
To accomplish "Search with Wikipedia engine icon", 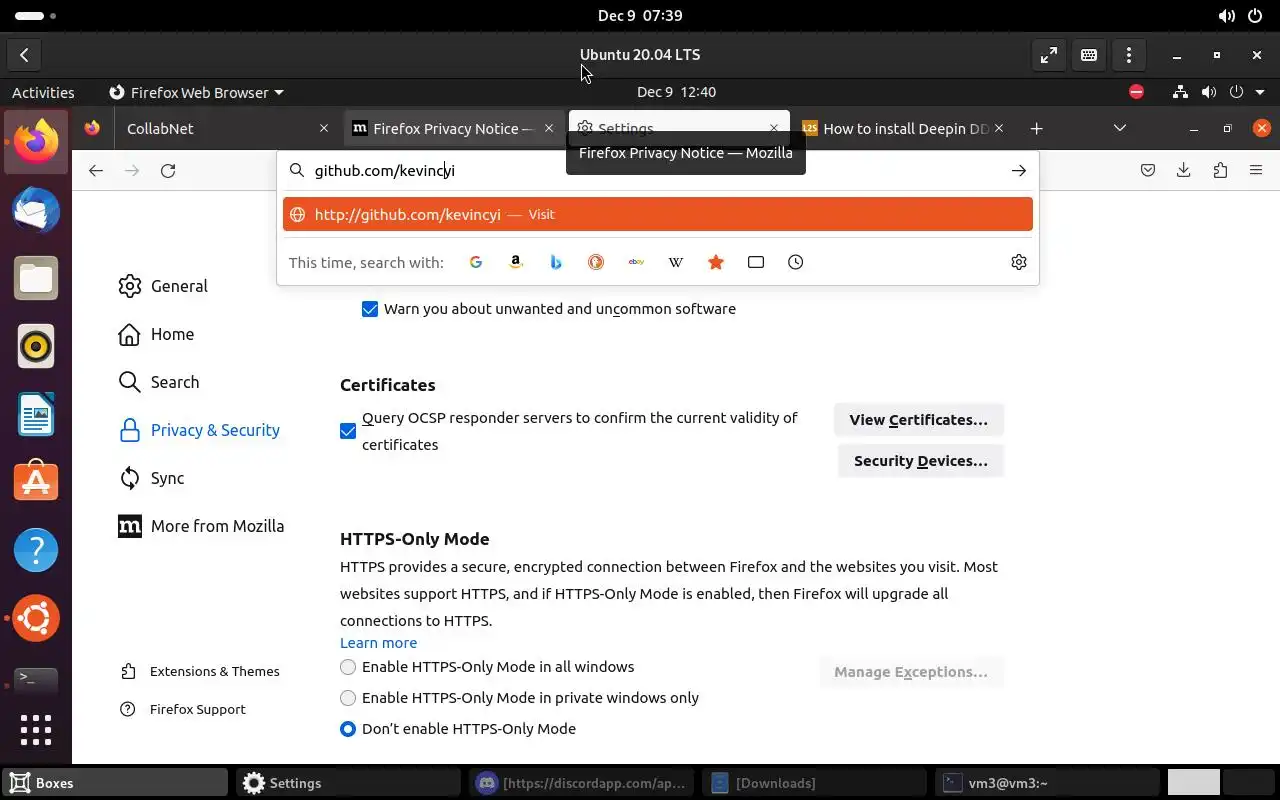I will [676, 262].
